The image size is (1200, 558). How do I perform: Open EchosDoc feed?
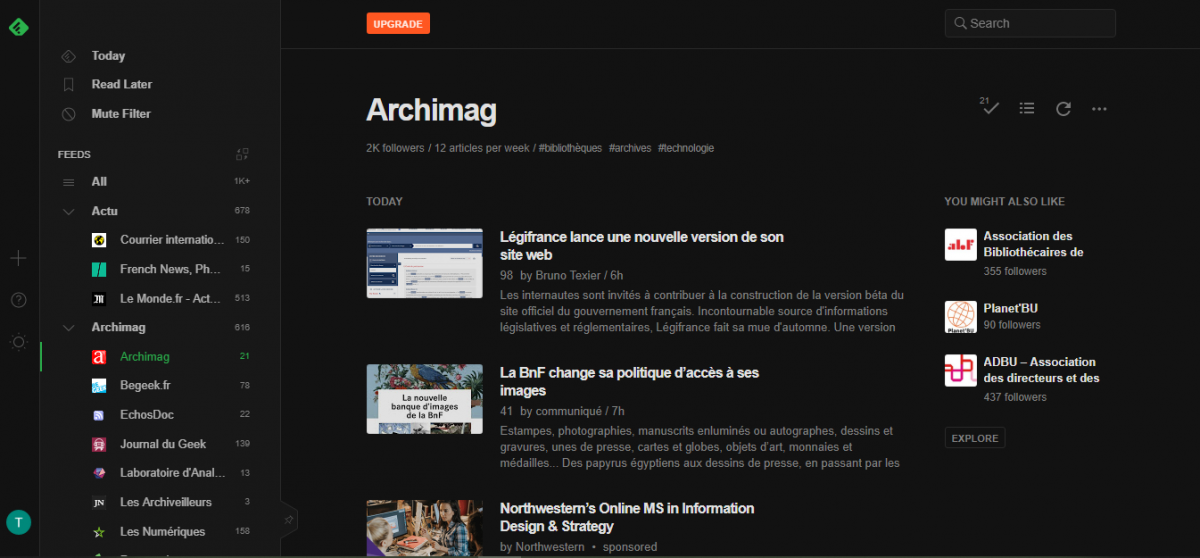click(147, 414)
